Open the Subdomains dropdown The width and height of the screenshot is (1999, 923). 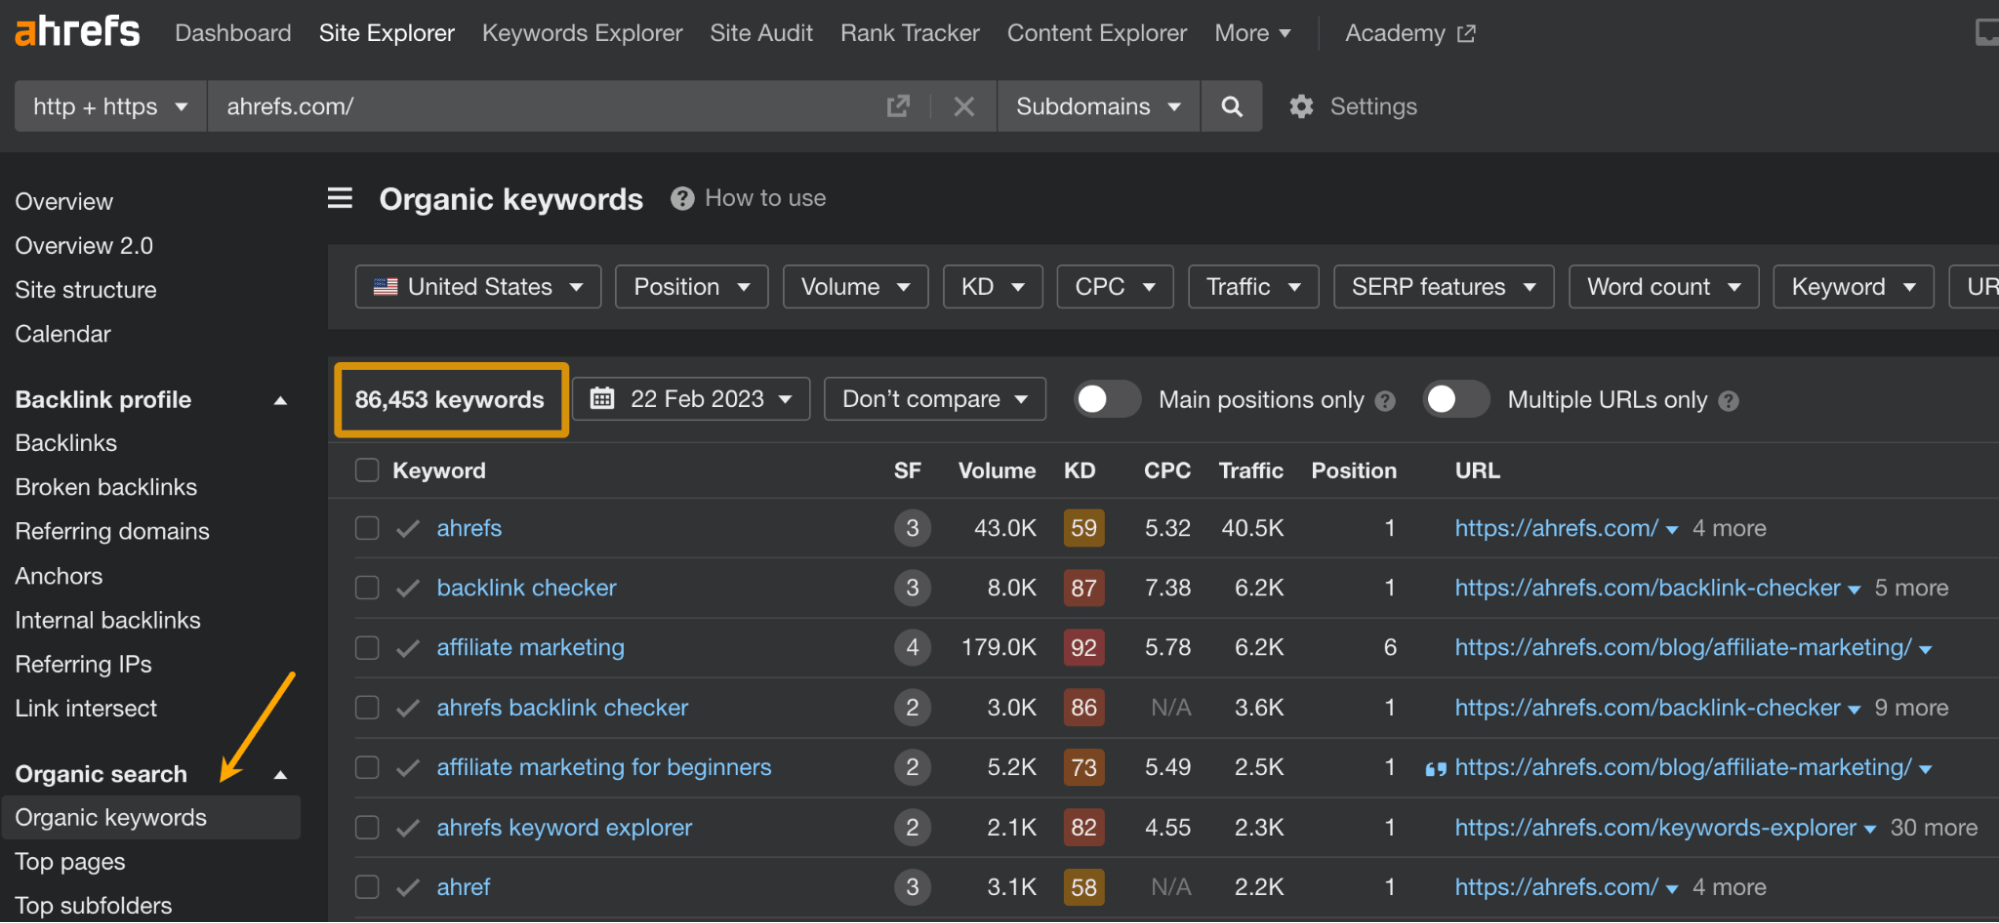(x=1097, y=106)
